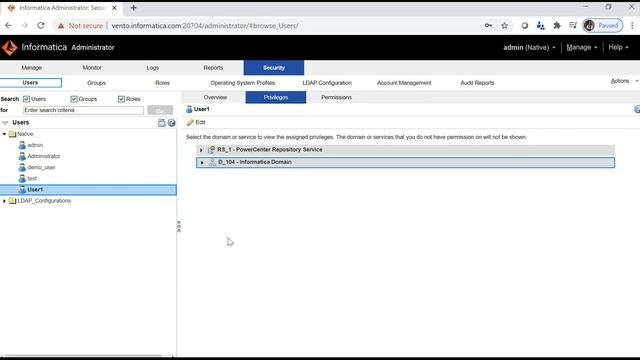Open the Overview sub-tab

tap(215, 98)
